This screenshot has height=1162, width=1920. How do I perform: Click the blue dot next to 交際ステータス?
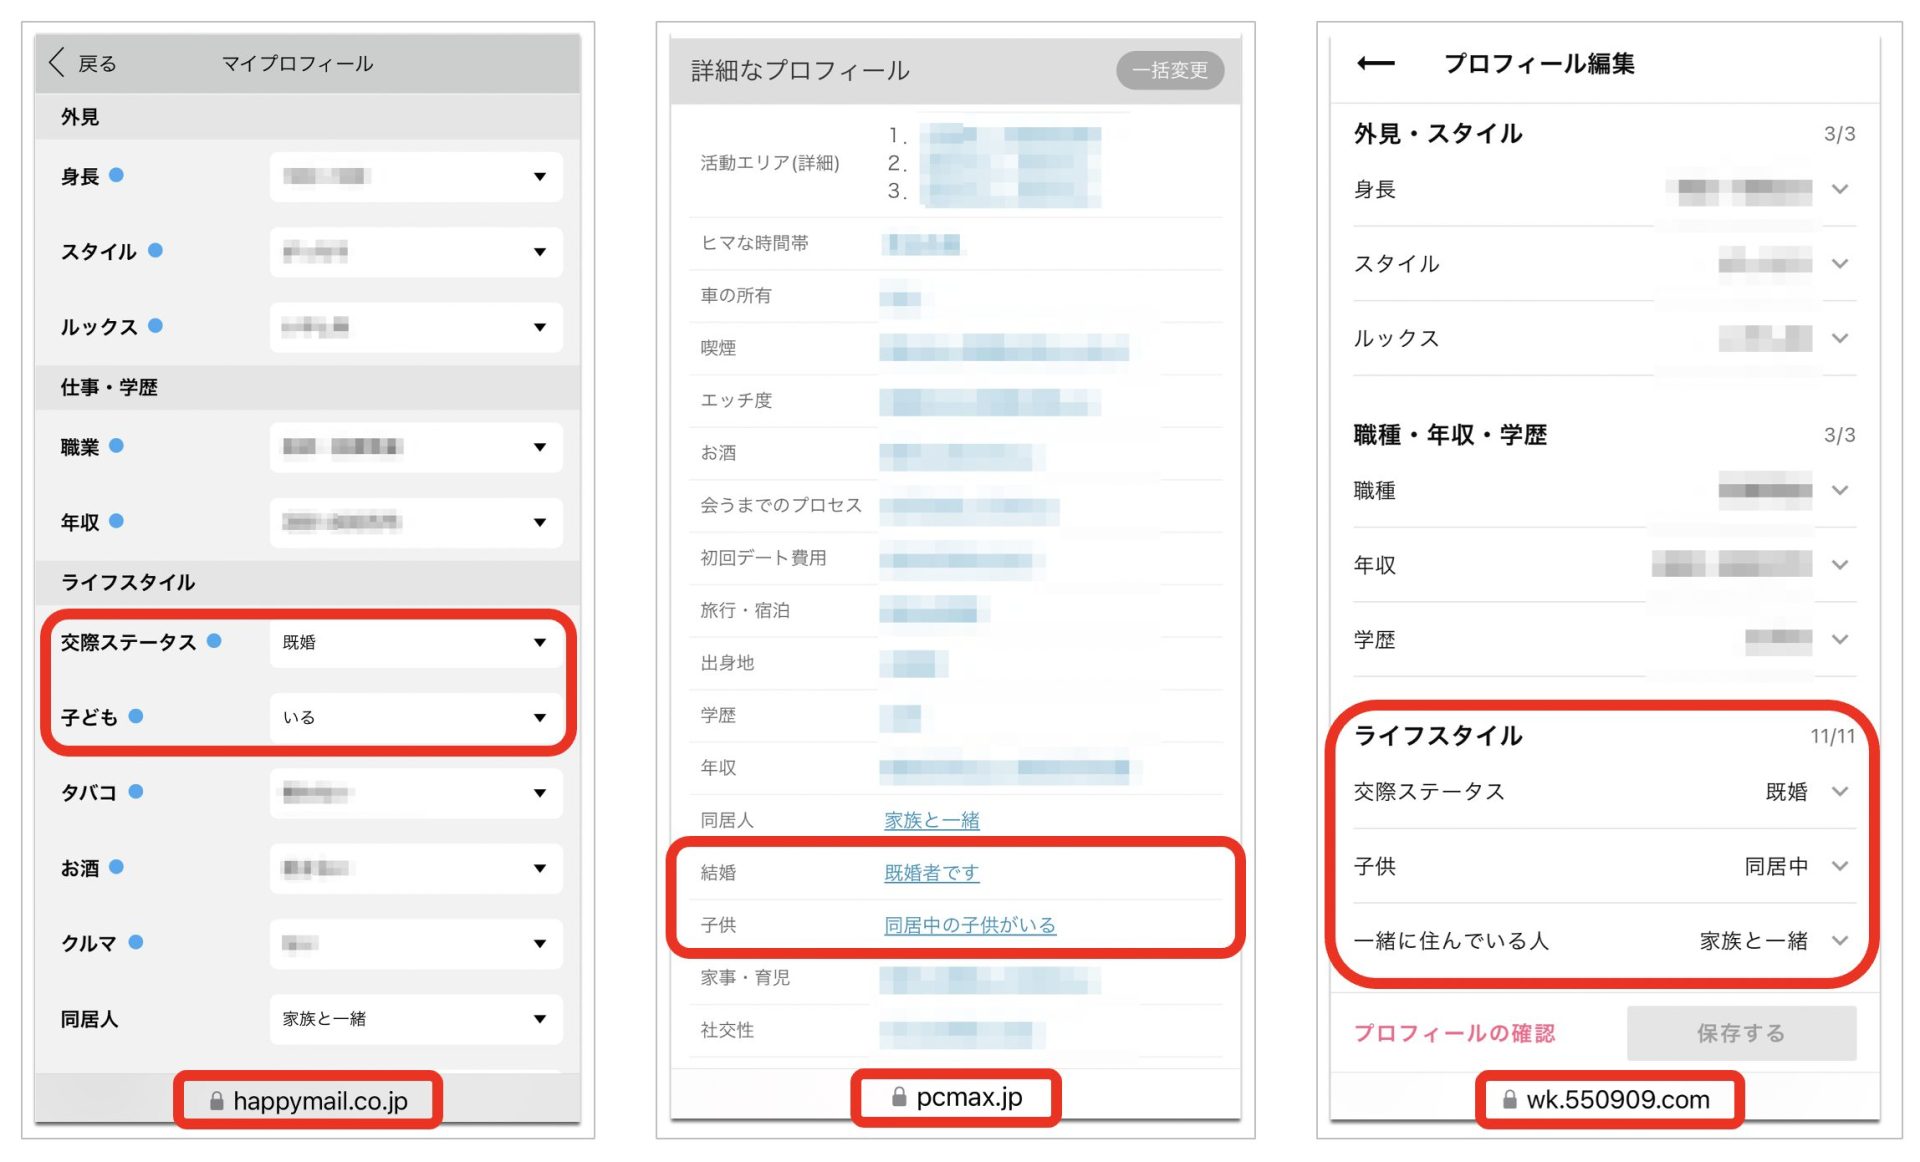click(214, 641)
